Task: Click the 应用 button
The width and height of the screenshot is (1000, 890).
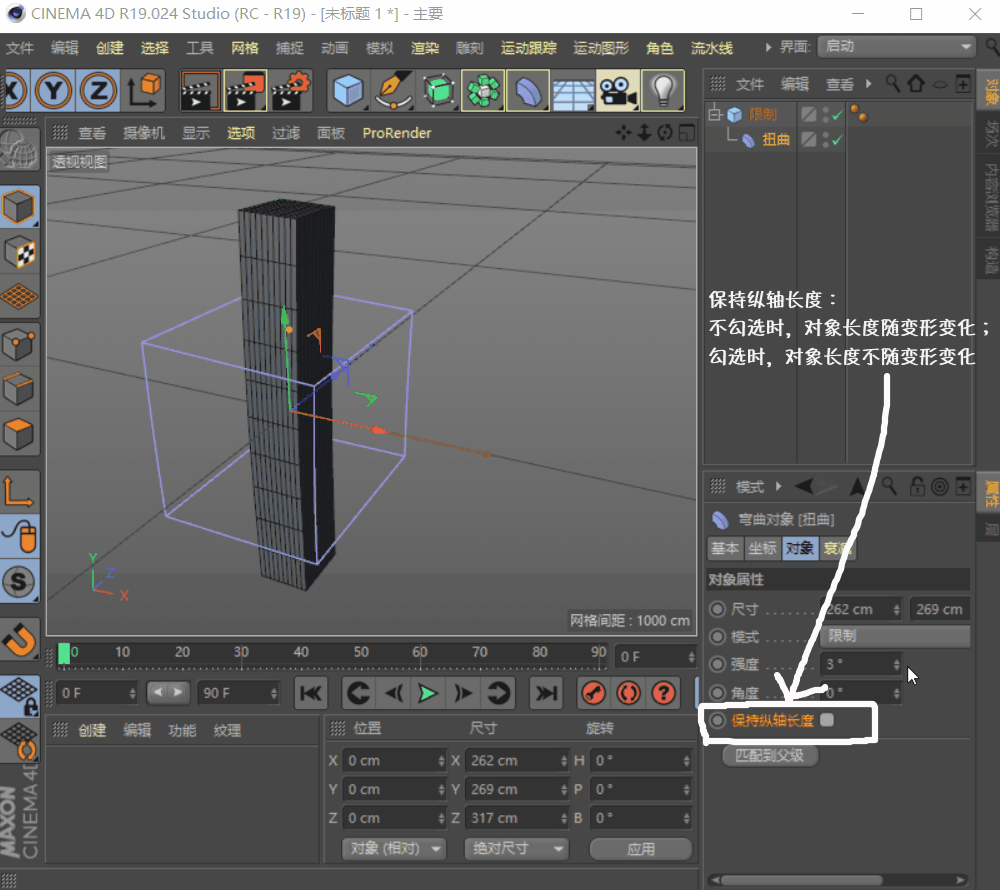Action: click(640, 848)
